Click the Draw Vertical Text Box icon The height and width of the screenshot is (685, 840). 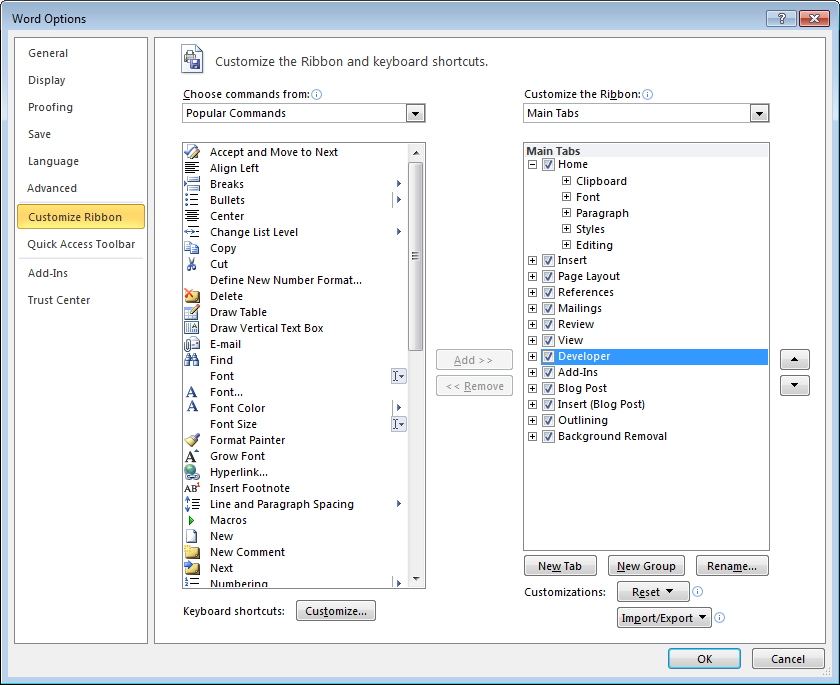click(192, 328)
